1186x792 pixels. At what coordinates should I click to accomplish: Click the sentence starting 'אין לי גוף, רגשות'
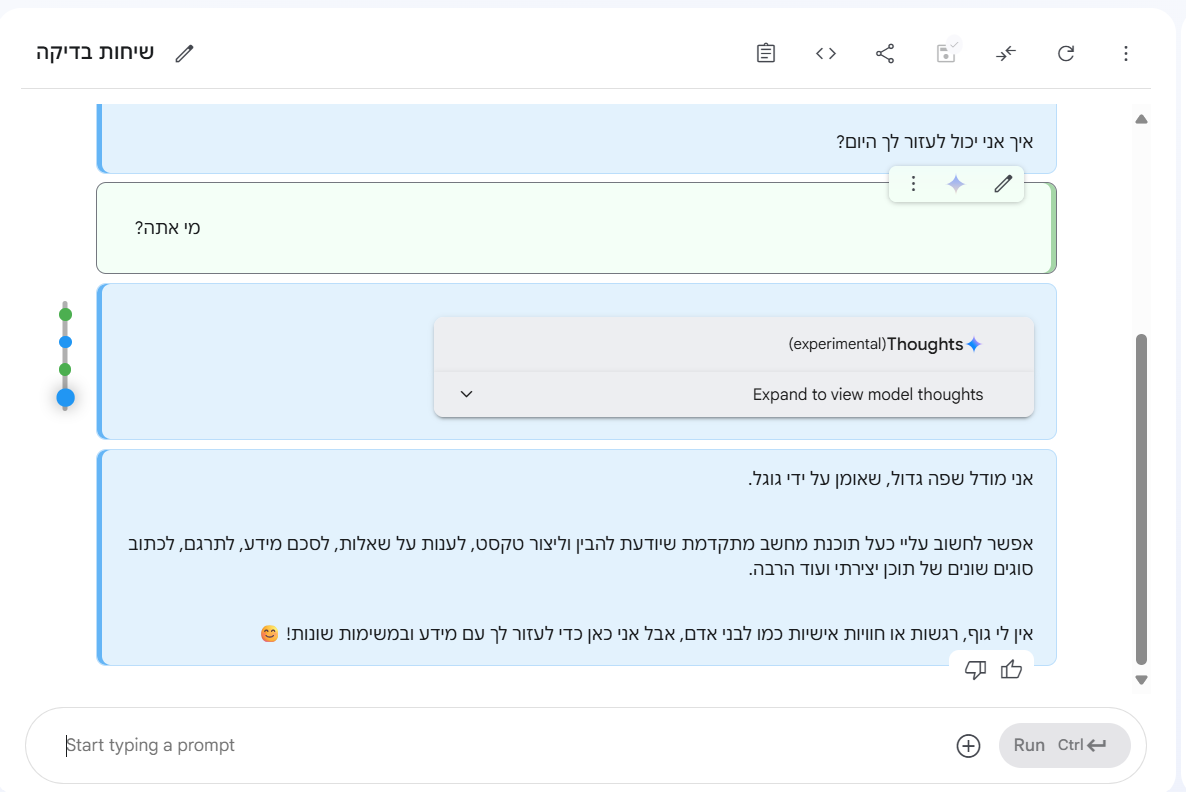click(x=647, y=634)
